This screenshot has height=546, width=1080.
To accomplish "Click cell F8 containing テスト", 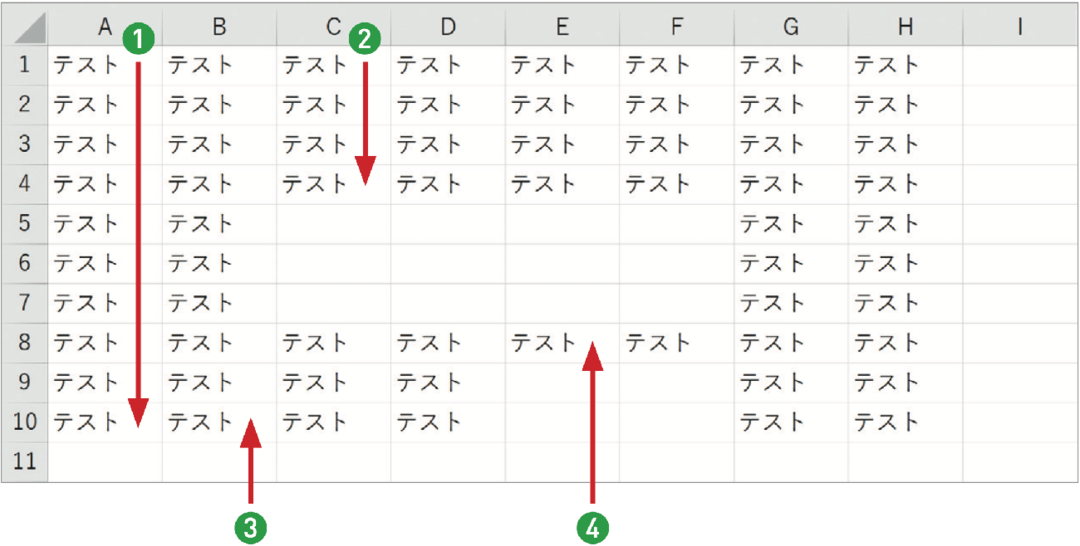I will (x=676, y=342).
